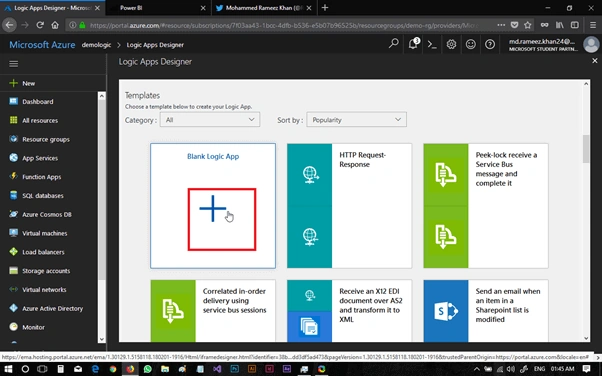Click the blue plus in Blank Logic App
Viewport: 602px width, 376px height.
coord(213,209)
